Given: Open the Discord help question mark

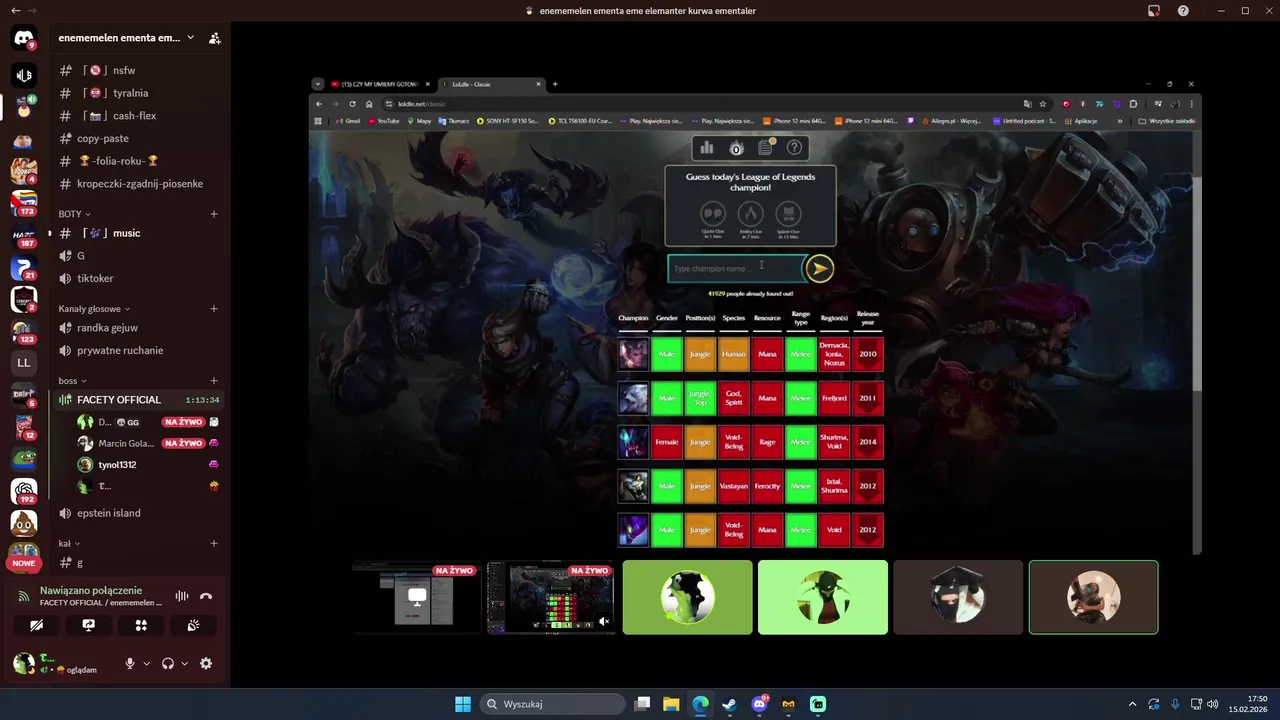Looking at the screenshot, I should click(1183, 11).
